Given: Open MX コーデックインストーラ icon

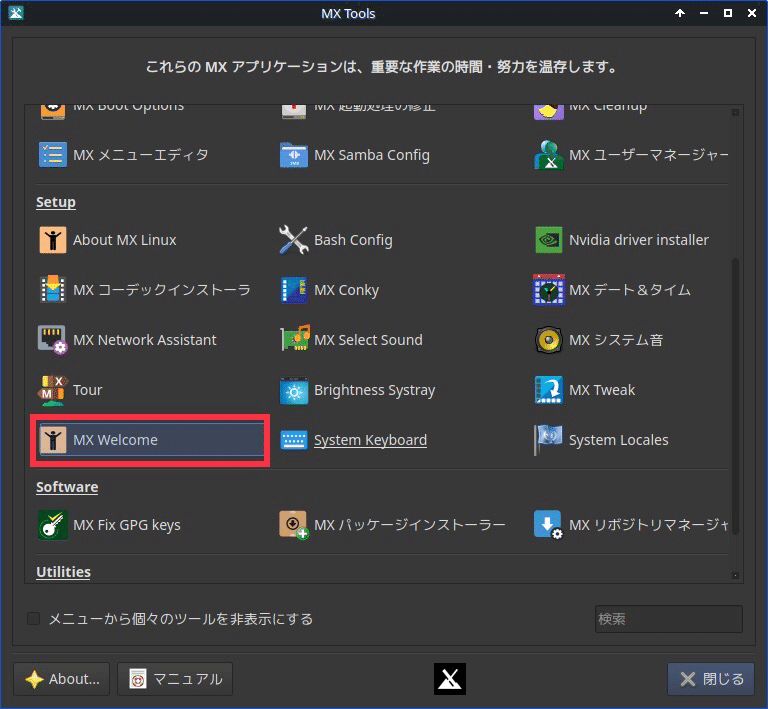Looking at the screenshot, I should tap(52, 290).
